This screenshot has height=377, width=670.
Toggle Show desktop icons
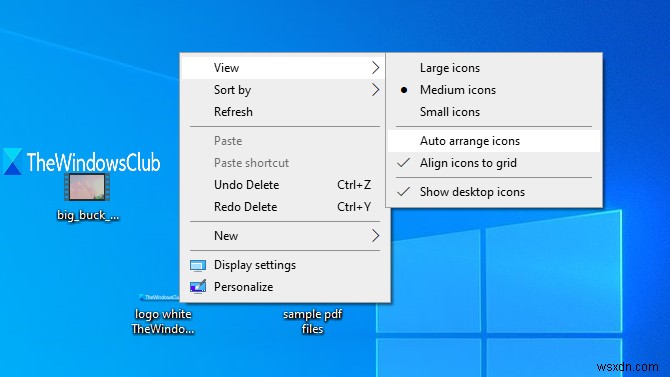coord(494,192)
